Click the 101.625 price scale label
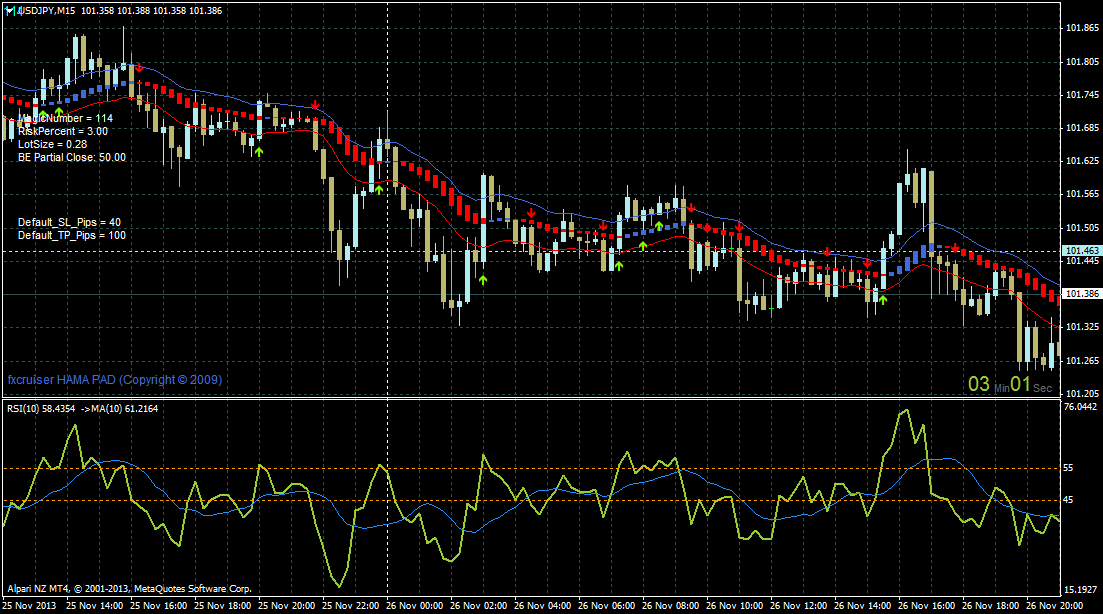The width and height of the screenshot is (1103, 614). (x=1082, y=161)
